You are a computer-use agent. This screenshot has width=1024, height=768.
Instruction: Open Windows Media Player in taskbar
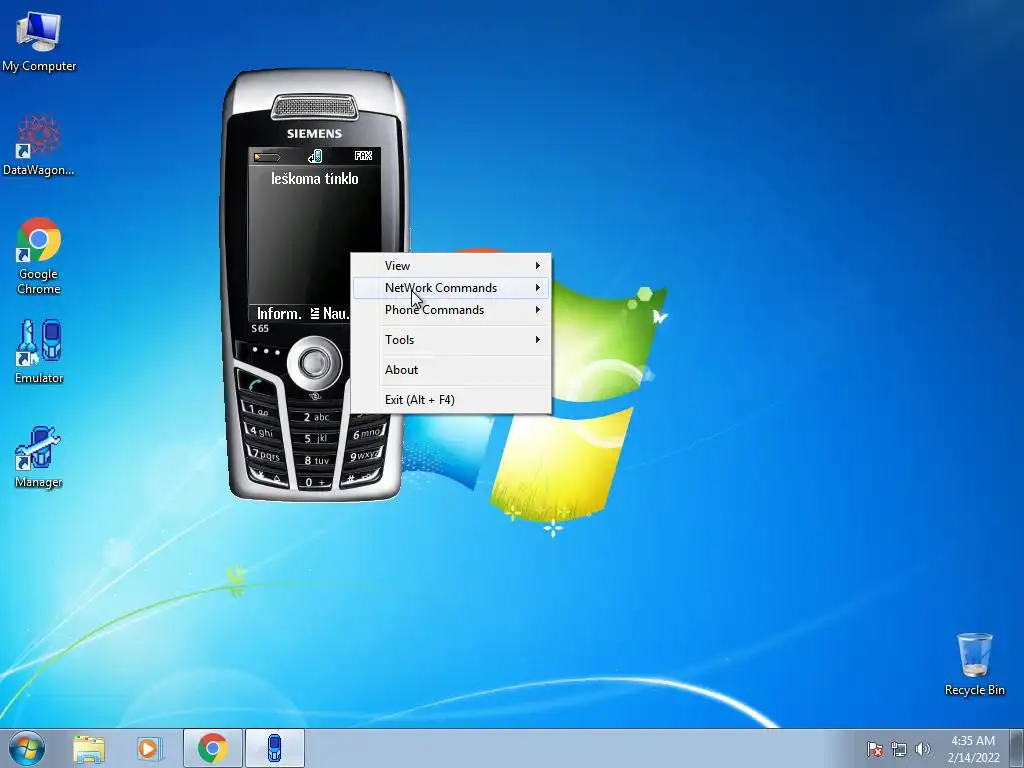149,749
